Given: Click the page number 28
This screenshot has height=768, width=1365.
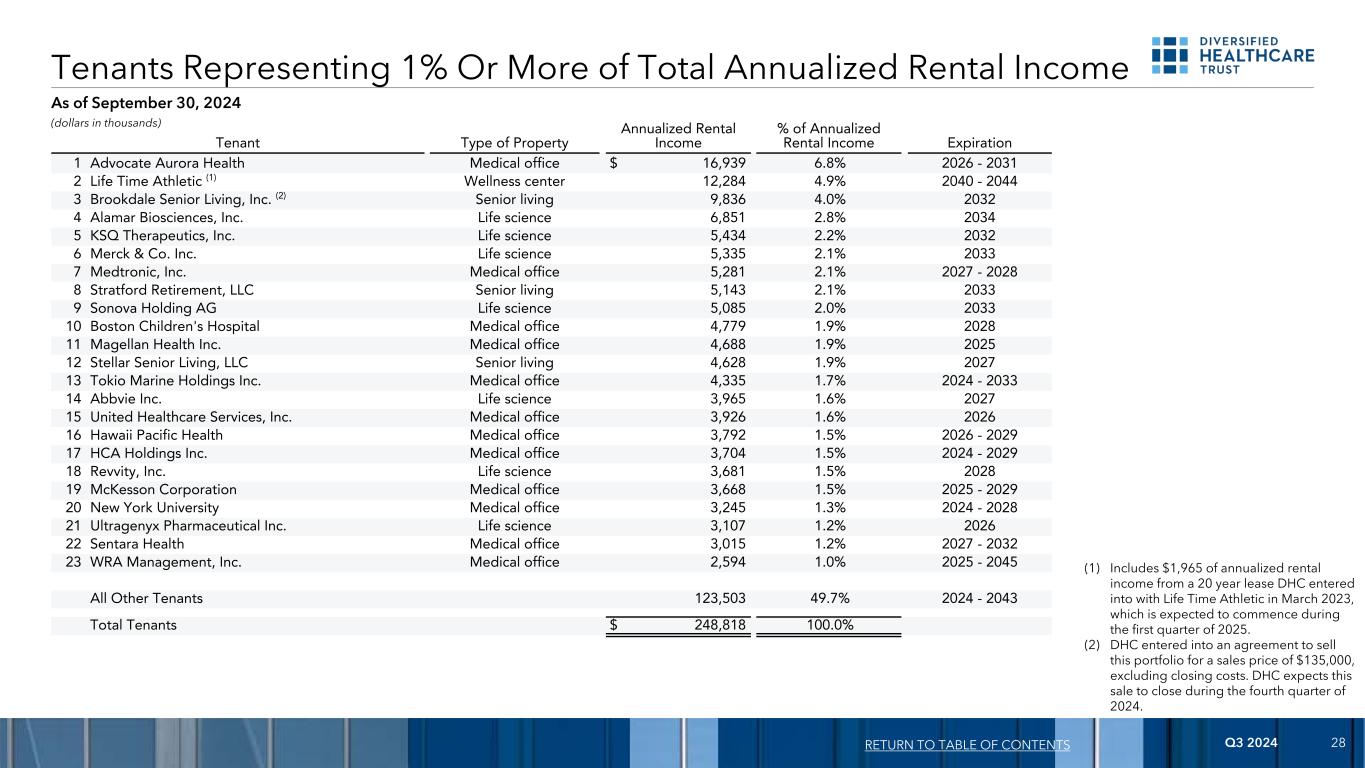Looking at the screenshot, I should pos(1338,743).
